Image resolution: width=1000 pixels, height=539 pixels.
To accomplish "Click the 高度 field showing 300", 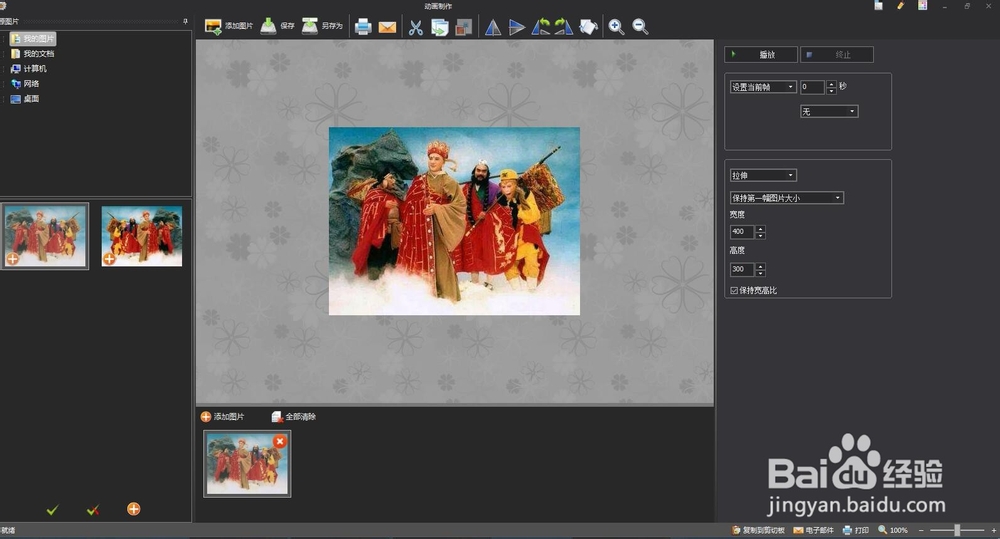I will [742, 269].
